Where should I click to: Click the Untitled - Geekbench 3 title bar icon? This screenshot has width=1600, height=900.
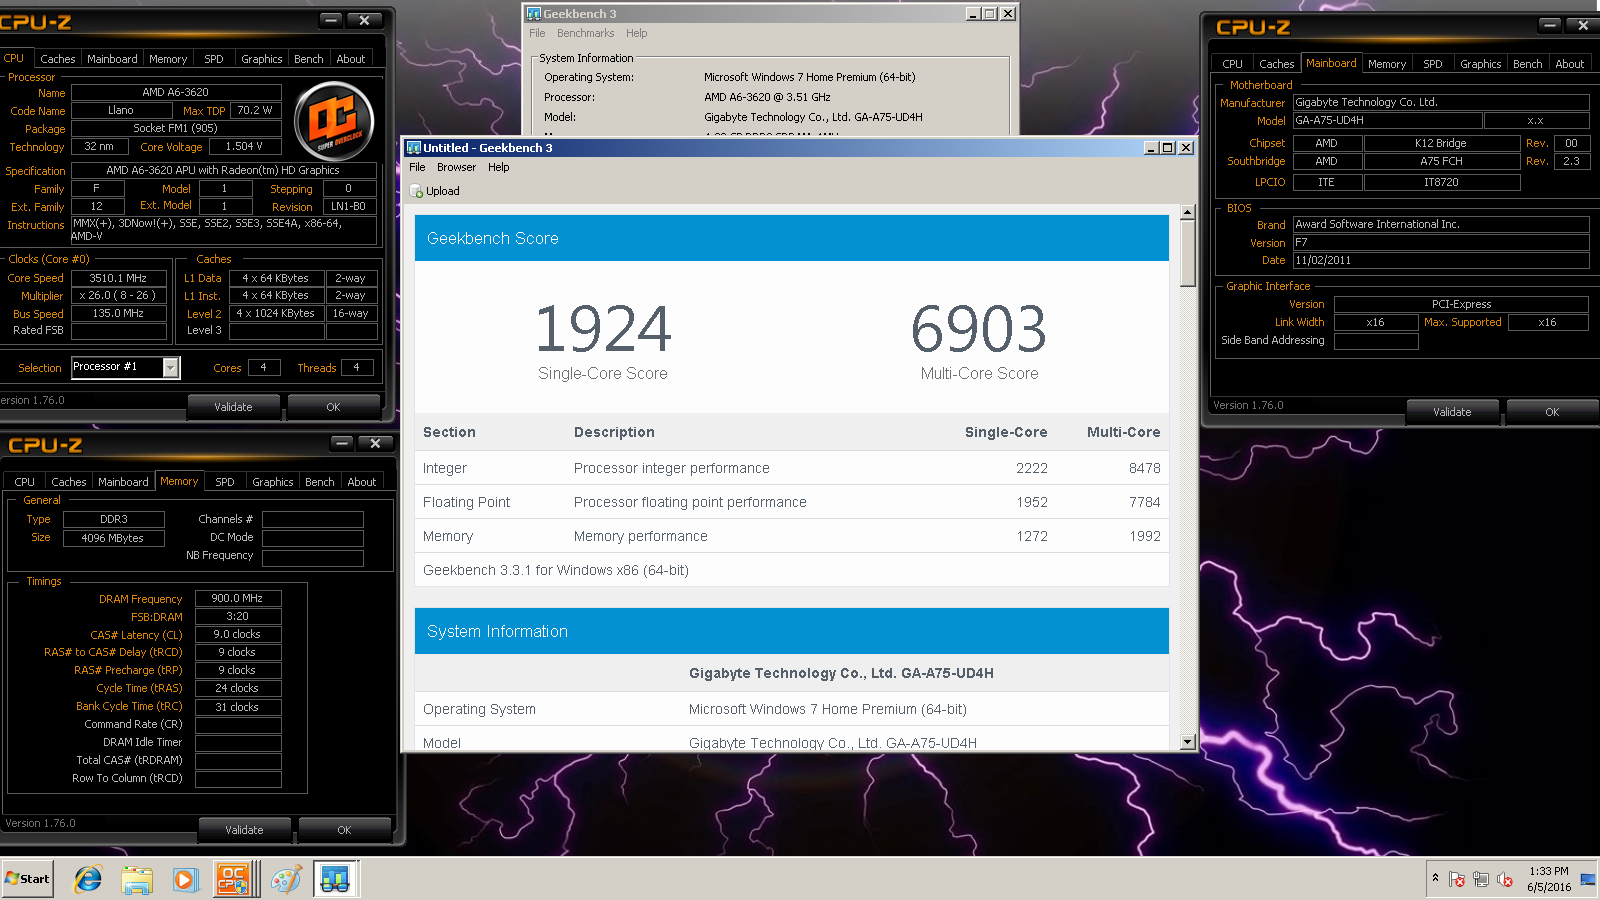tap(413, 147)
